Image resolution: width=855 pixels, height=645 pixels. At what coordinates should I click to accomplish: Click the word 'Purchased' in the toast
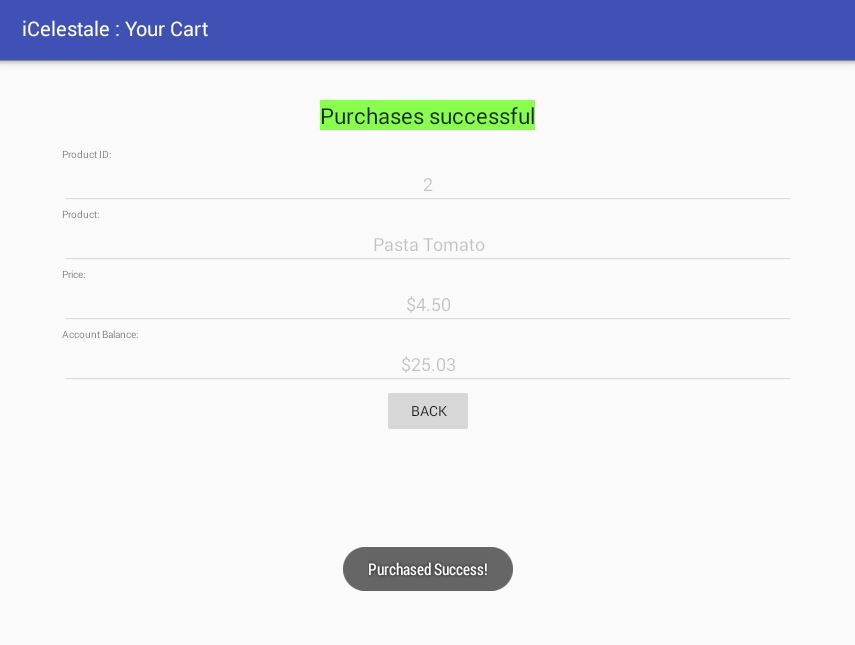400,570
